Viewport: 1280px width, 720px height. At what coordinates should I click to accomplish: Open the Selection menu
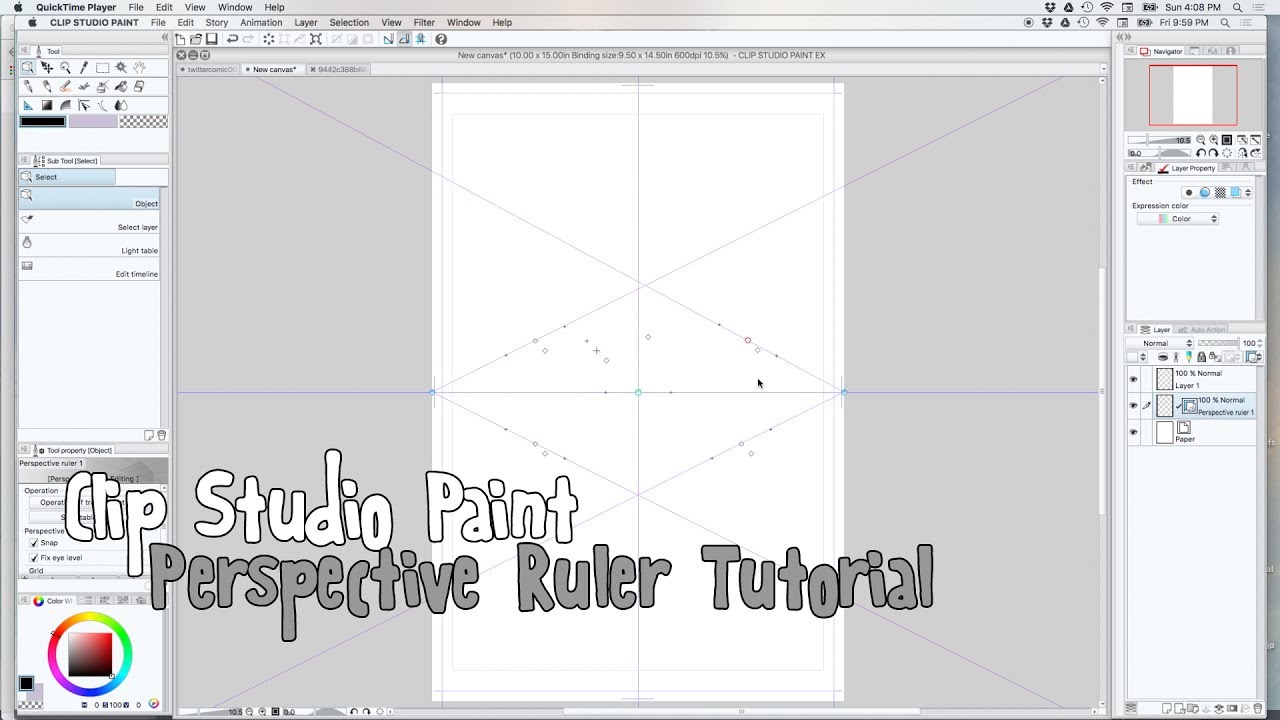coord(349,22)
